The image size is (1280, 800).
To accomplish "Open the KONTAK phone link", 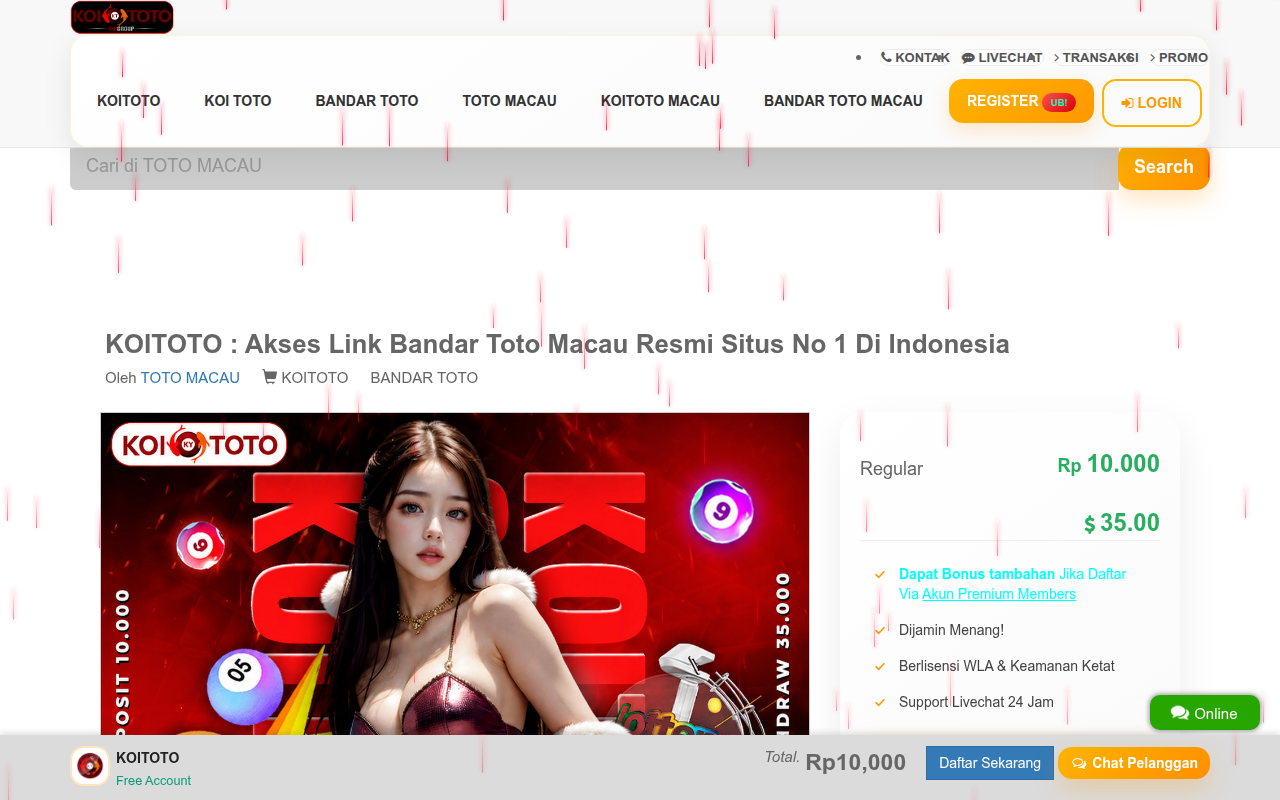I will [x=915, y=58].
